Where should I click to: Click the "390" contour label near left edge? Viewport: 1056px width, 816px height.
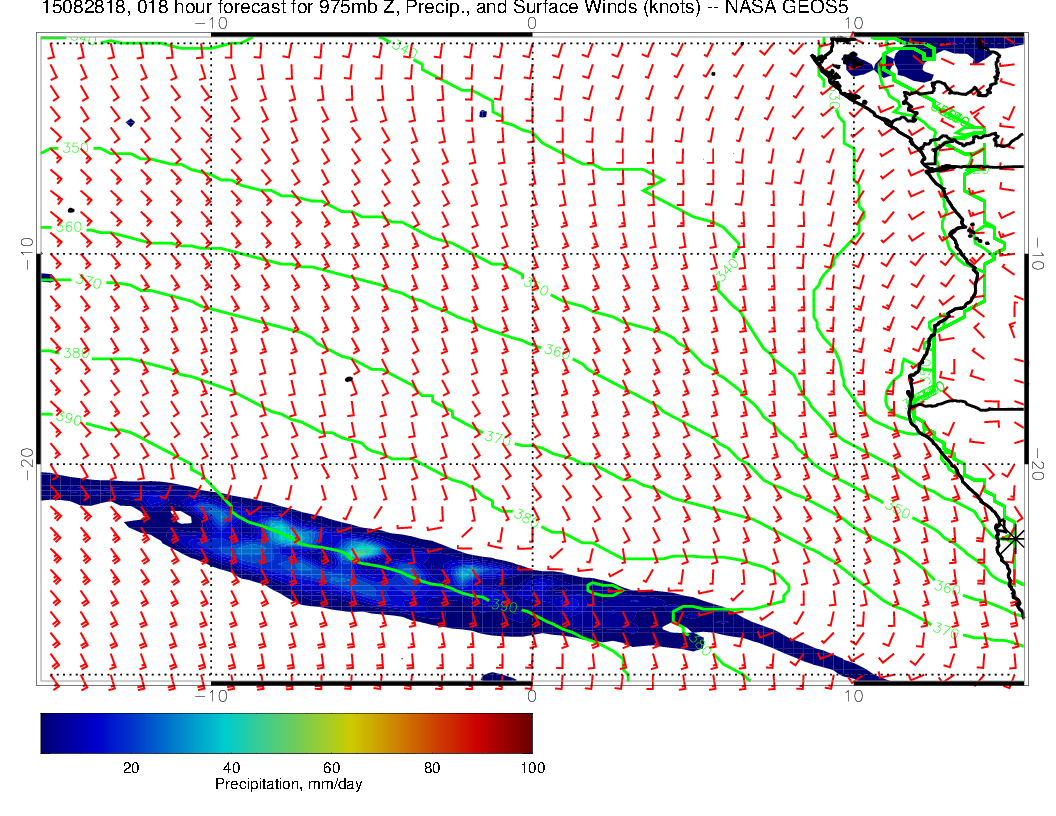[x=69, y=418]
